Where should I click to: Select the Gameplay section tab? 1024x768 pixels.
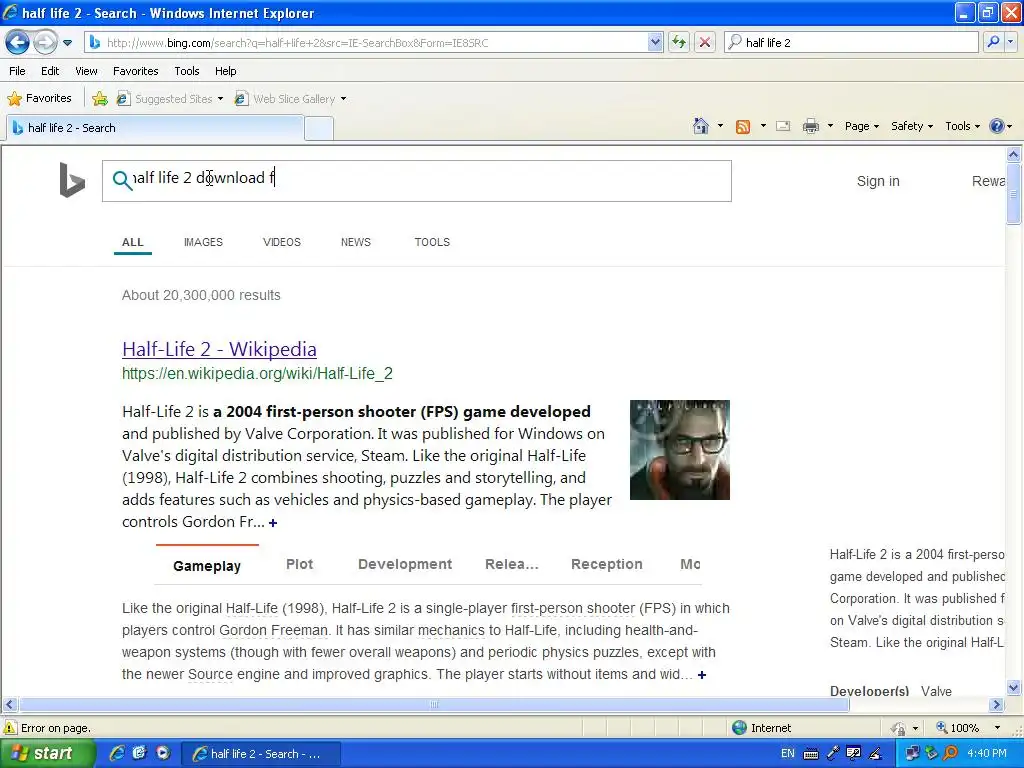[x=207, y=566]
